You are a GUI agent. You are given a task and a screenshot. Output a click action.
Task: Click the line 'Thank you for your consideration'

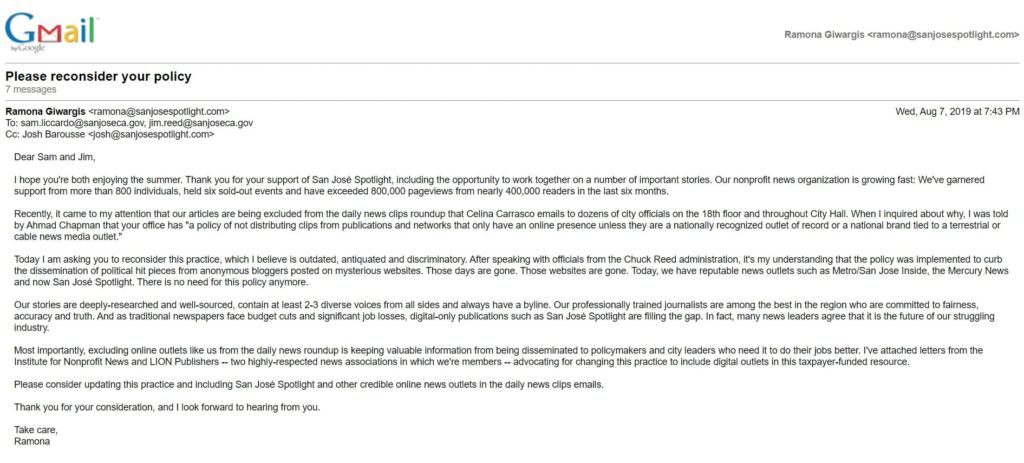(167, 407)
